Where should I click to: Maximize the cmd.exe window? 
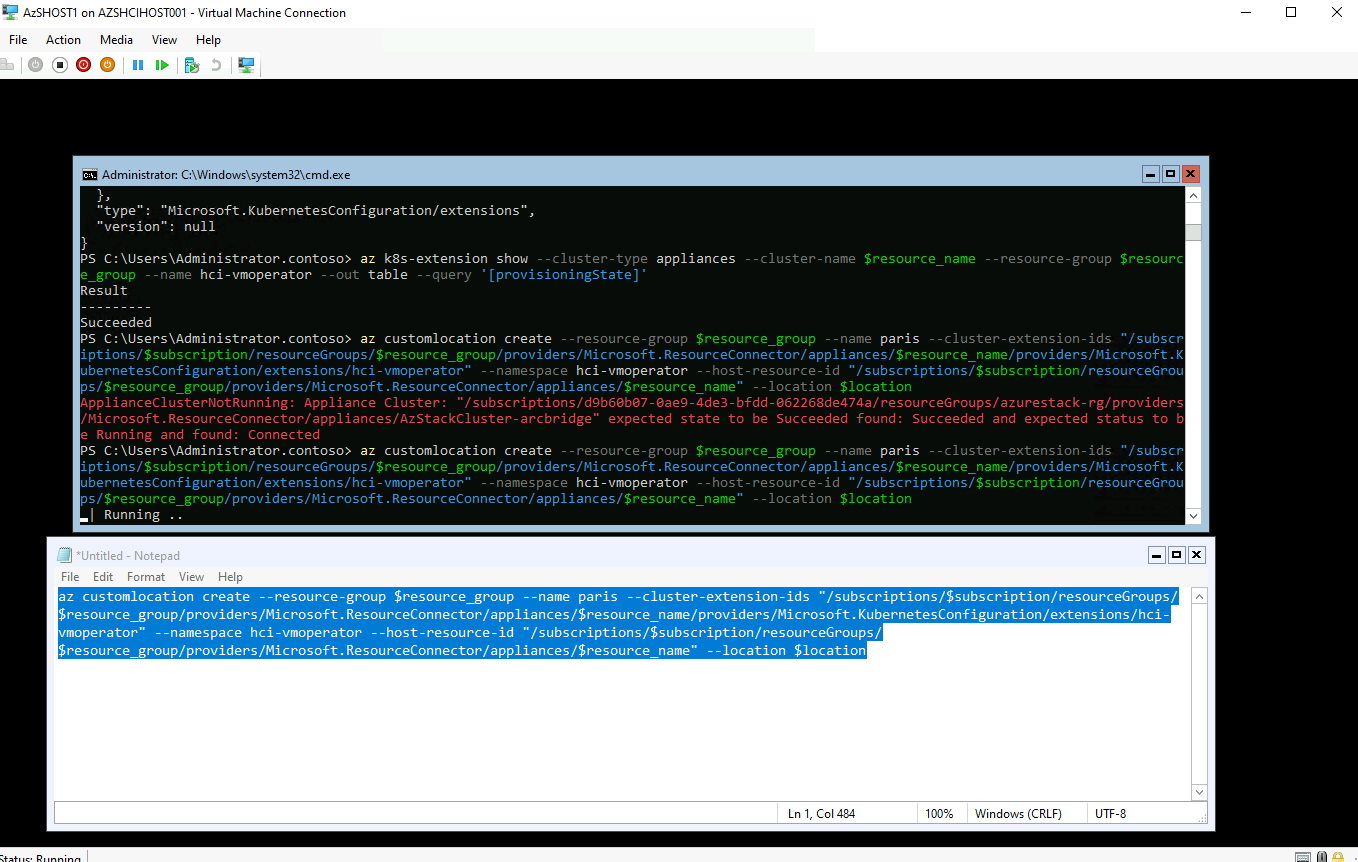[x=1171, y=174]
